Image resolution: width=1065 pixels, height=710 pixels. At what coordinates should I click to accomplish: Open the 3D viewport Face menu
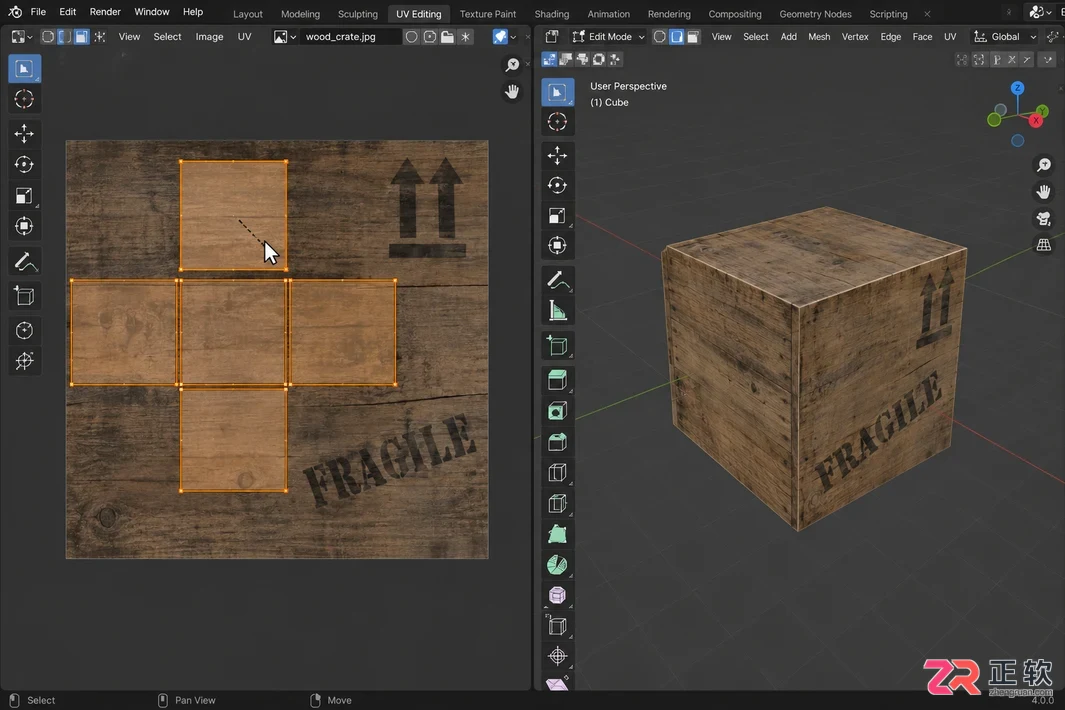coord(922,37)
